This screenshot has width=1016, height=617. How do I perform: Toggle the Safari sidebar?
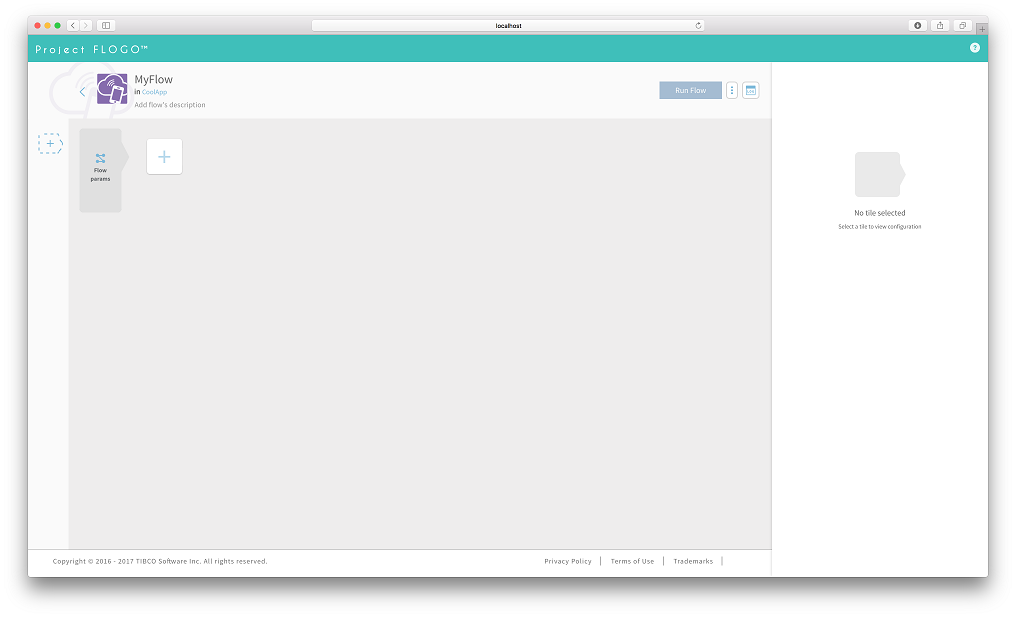(106, 25)
